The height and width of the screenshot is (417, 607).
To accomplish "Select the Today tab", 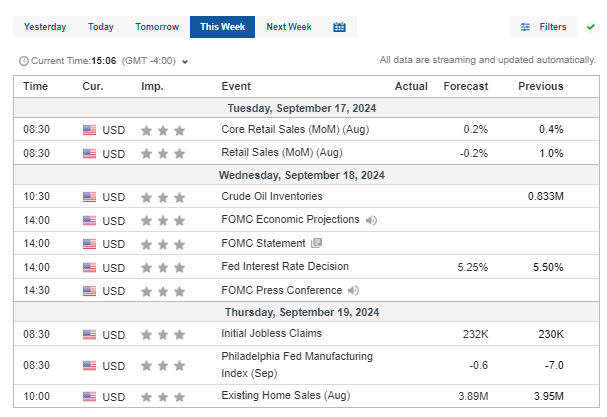I will pos(101,27).
